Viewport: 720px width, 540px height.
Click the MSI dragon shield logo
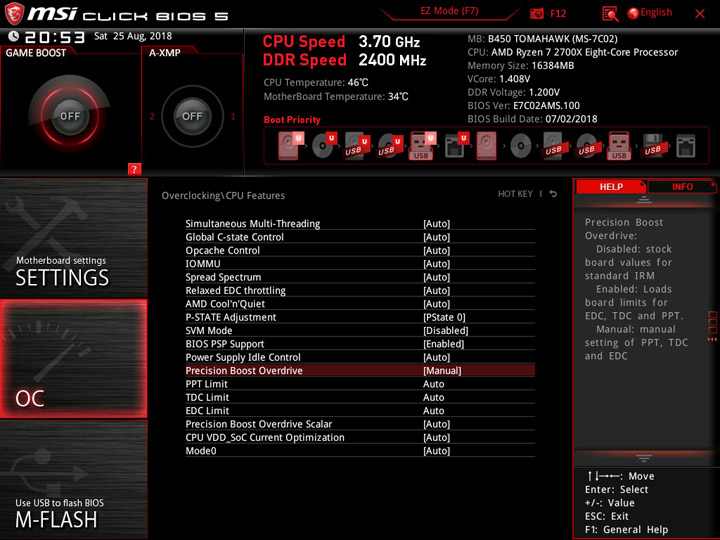coord(14,13)
